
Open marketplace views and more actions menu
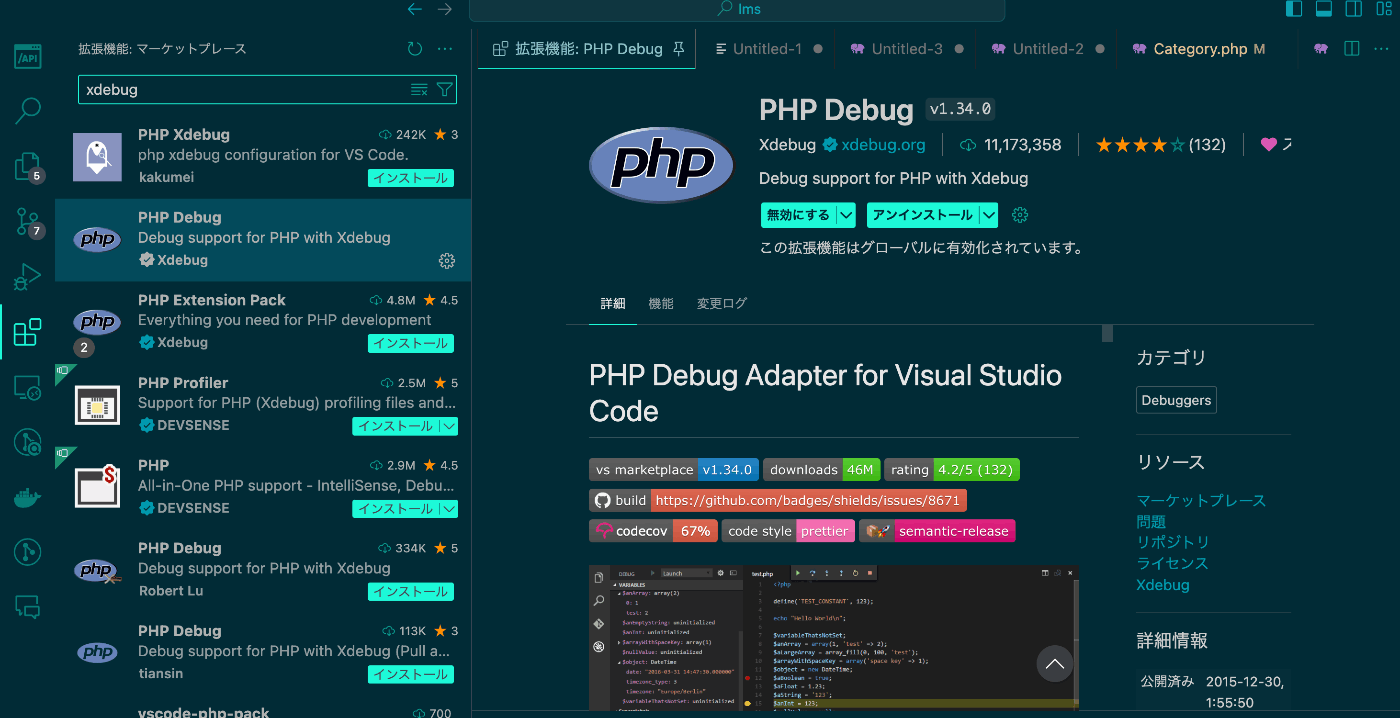pyautogui.click(x=445, y=48)
